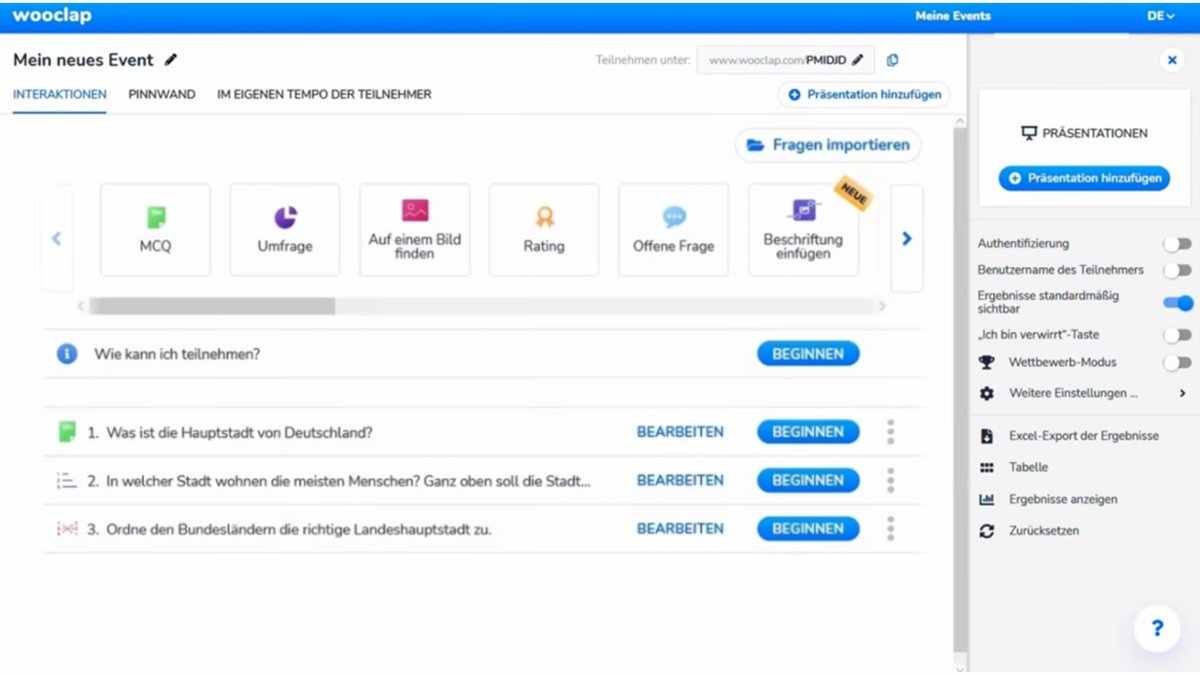This screenshot has height=675, width=1200.
Task: Enable the Wettbewerb-Modus switch
Action: [x=1177, y=363]
